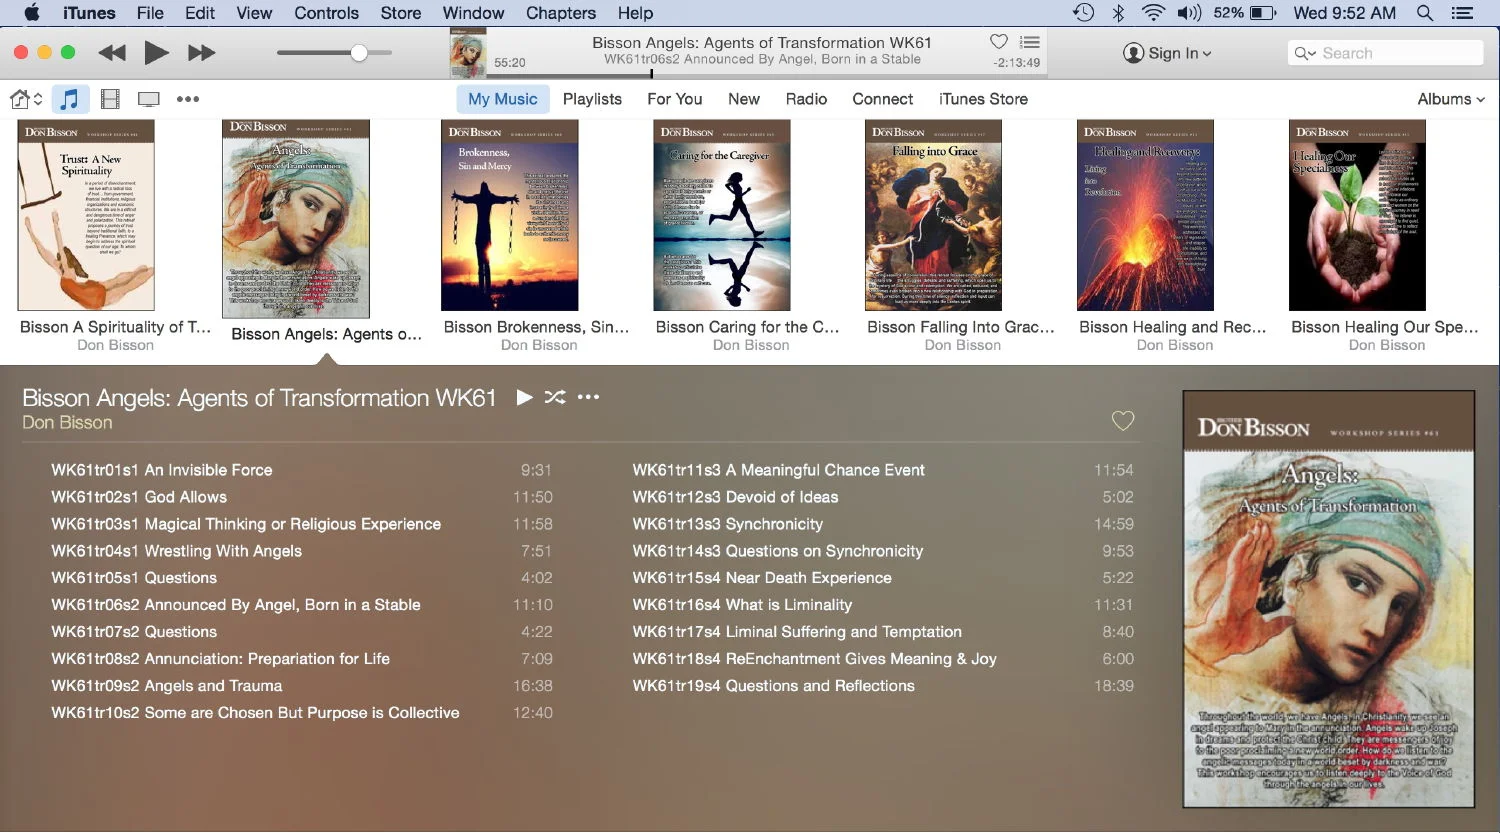1500x833 pixels.
Task: Open album options ellipsis next to shuffle
Action: [588, 397]
